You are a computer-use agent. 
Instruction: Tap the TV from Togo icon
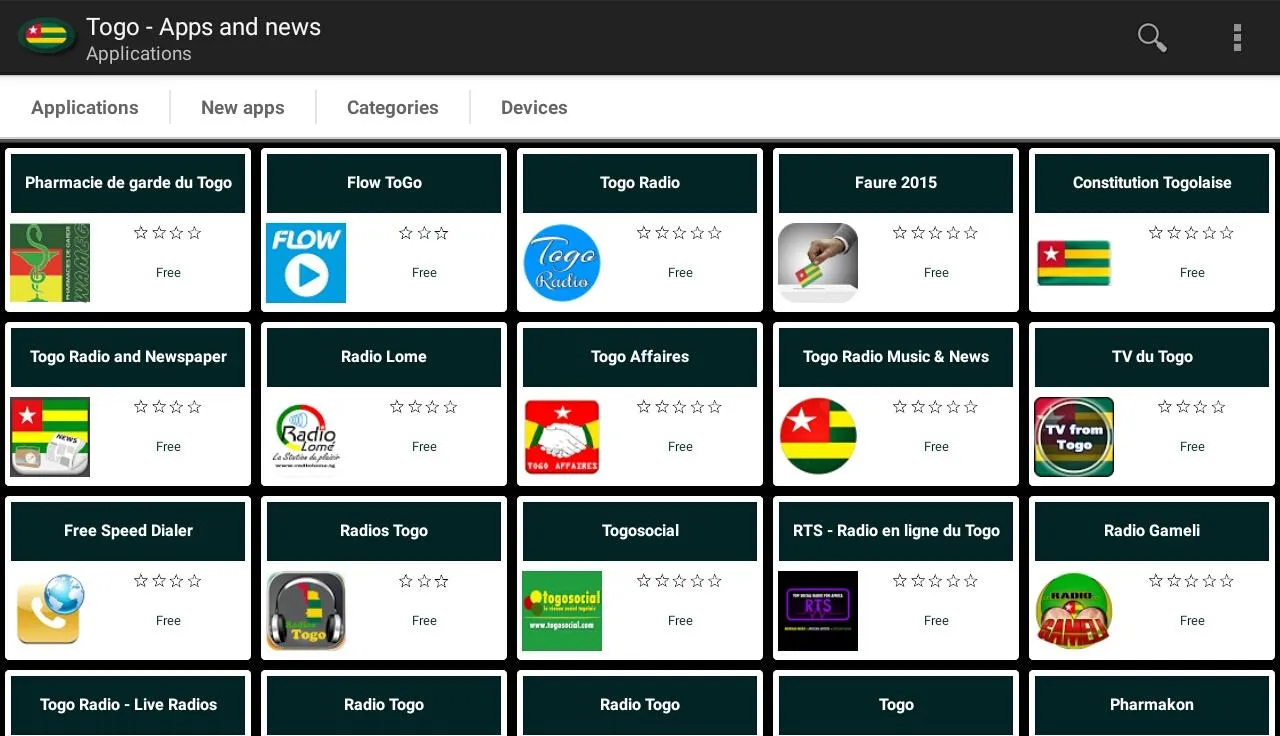[x=1074, y=437]
